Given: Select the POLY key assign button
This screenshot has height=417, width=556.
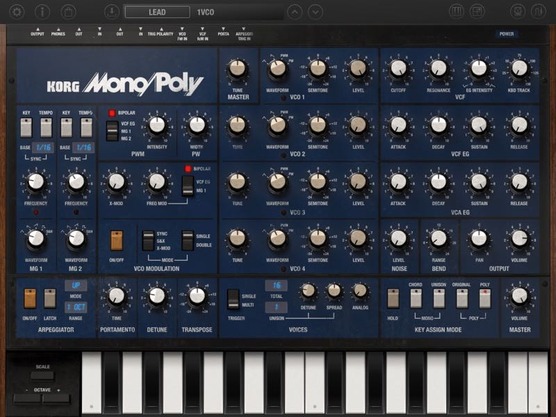Looking at the screenshot, I should pos(485,299).
